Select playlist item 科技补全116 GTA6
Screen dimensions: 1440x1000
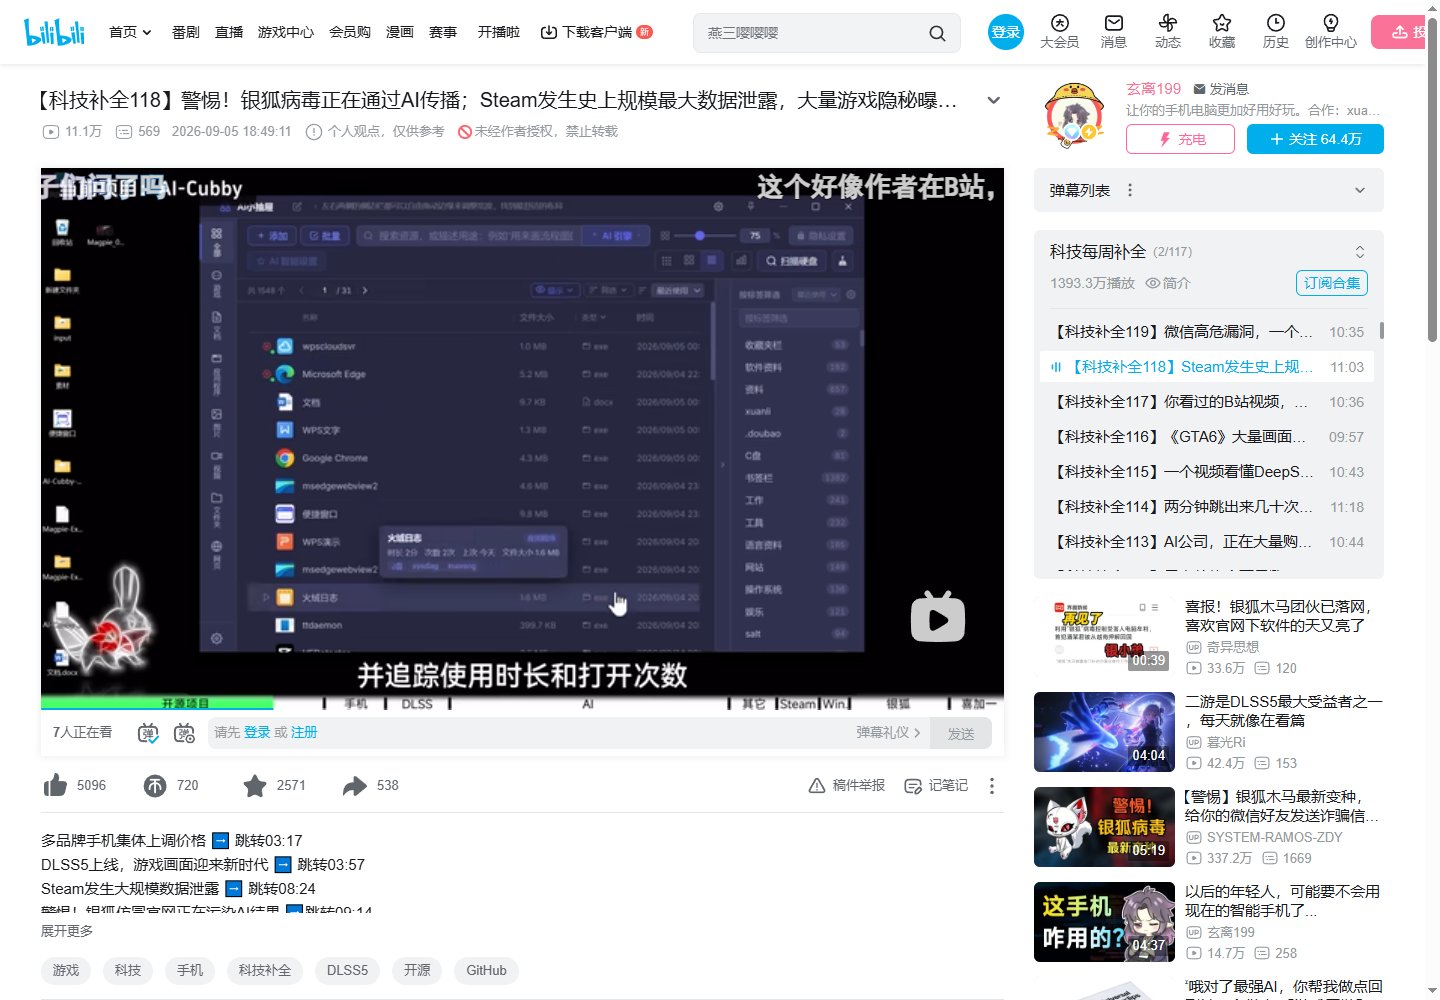1207,437
